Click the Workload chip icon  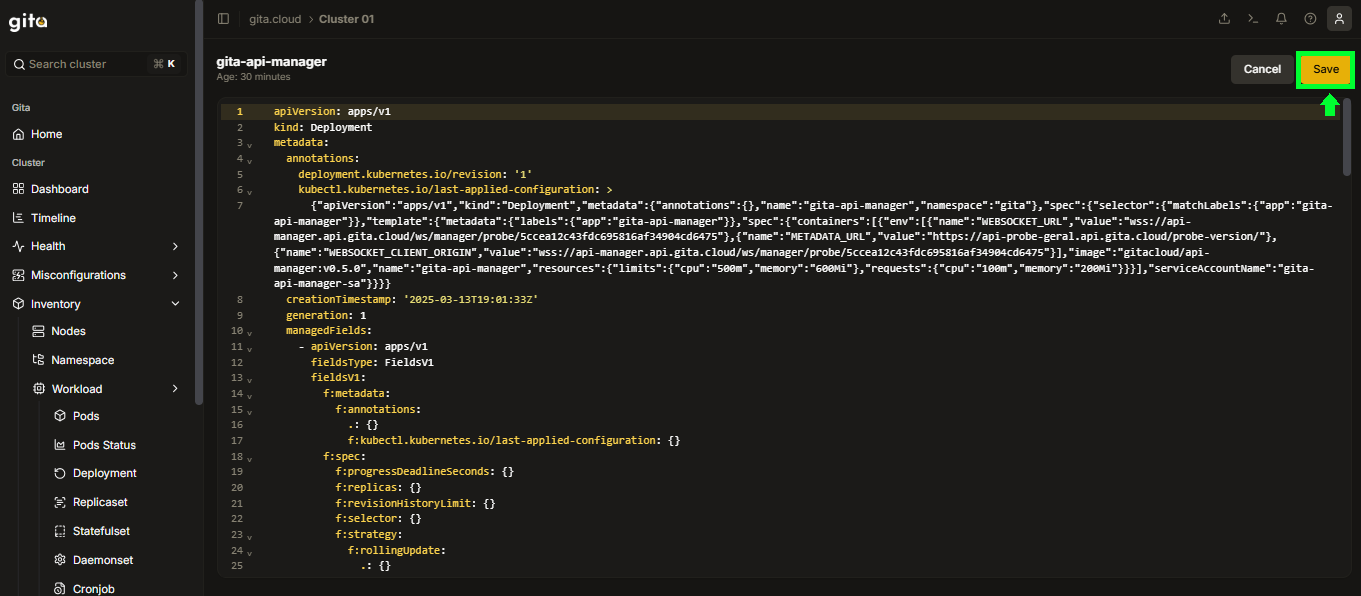click(39, 389)
